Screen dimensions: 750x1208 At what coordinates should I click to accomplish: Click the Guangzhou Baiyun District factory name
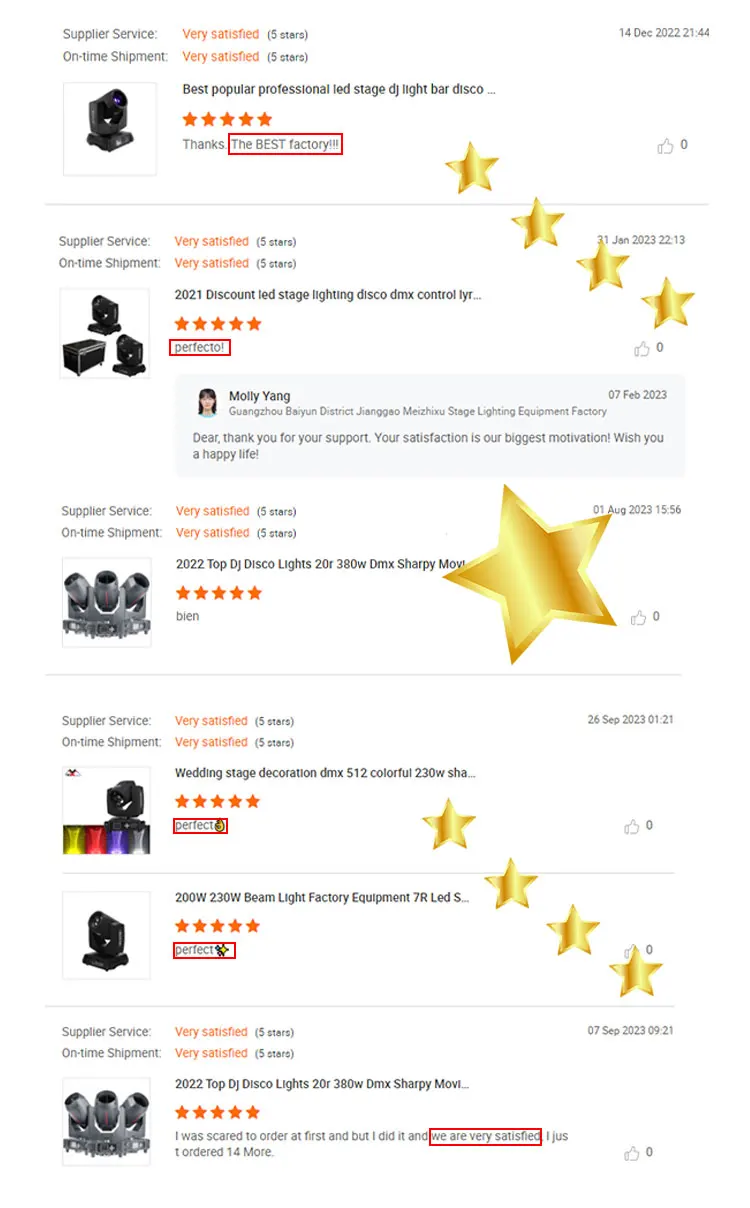pyautogui.click(x=417, y=411)
